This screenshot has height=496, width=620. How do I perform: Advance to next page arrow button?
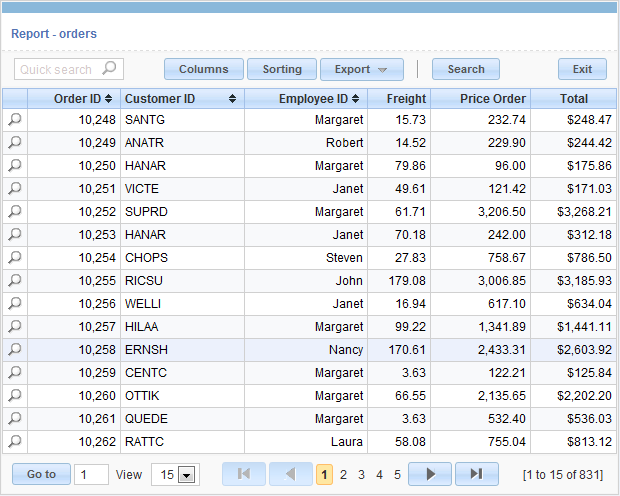(x=430, y=474)
